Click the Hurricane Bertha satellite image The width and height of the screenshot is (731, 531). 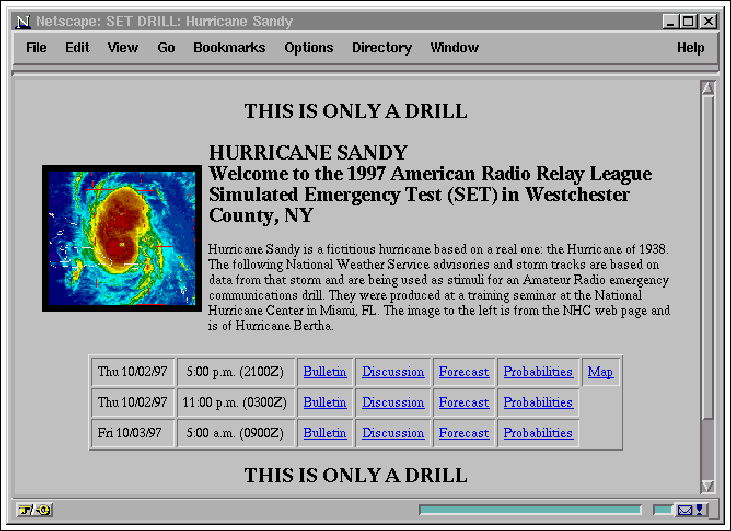122,238
